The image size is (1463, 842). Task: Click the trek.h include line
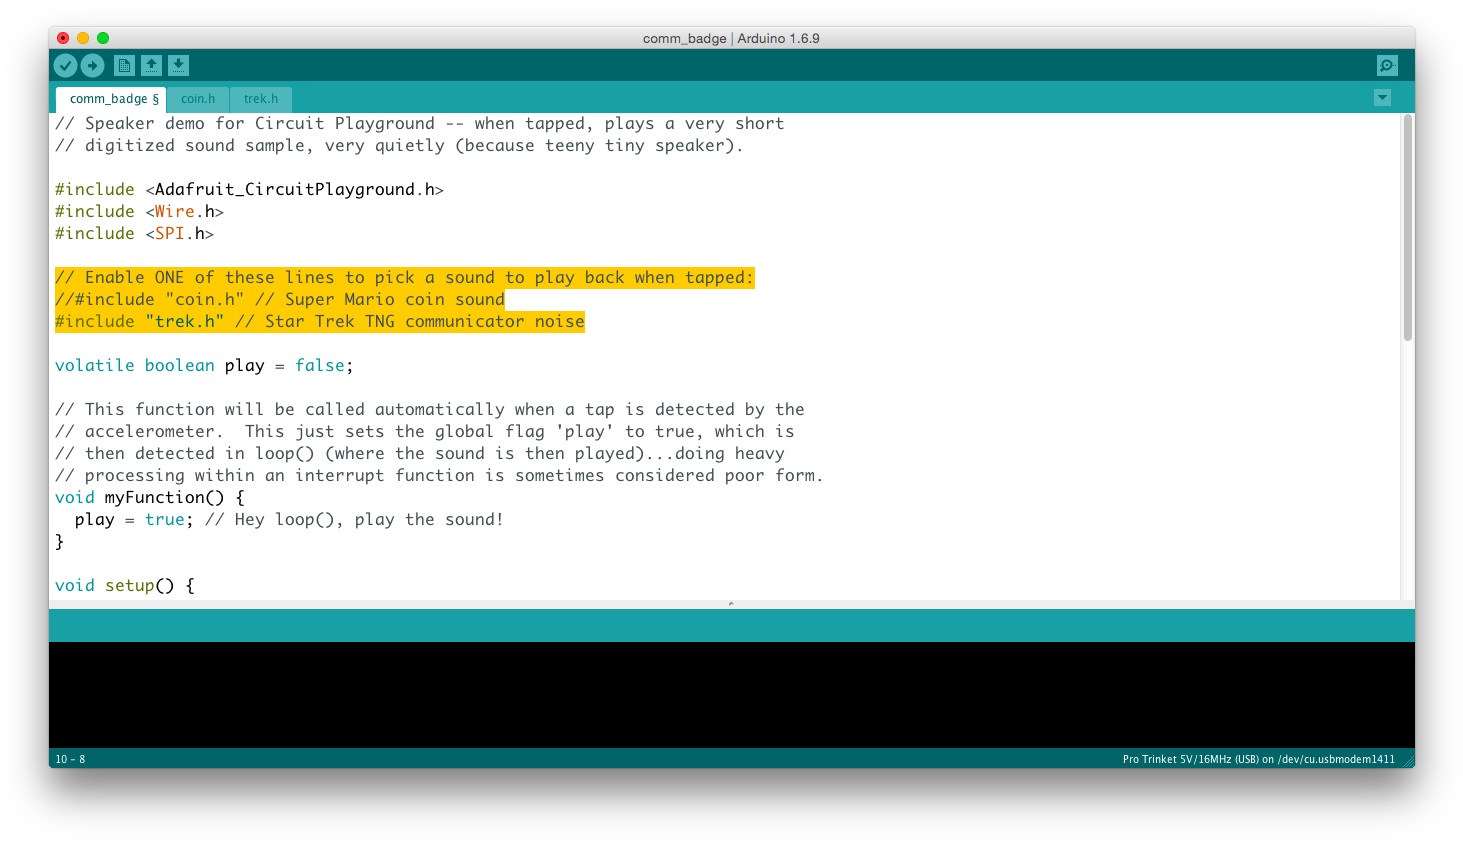319,321
